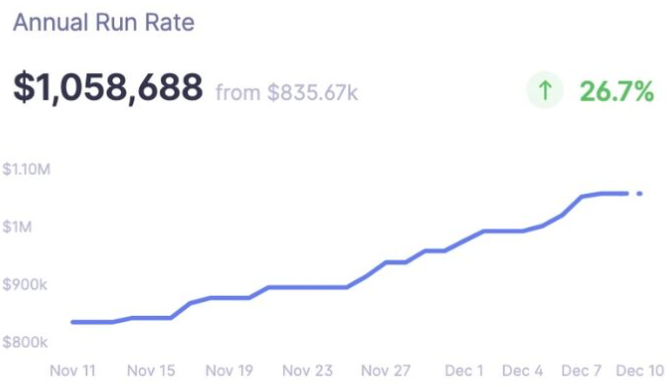Click the Nov 15 x-axis label
This screenshot has height=386, width=672.
click(151, 371)
